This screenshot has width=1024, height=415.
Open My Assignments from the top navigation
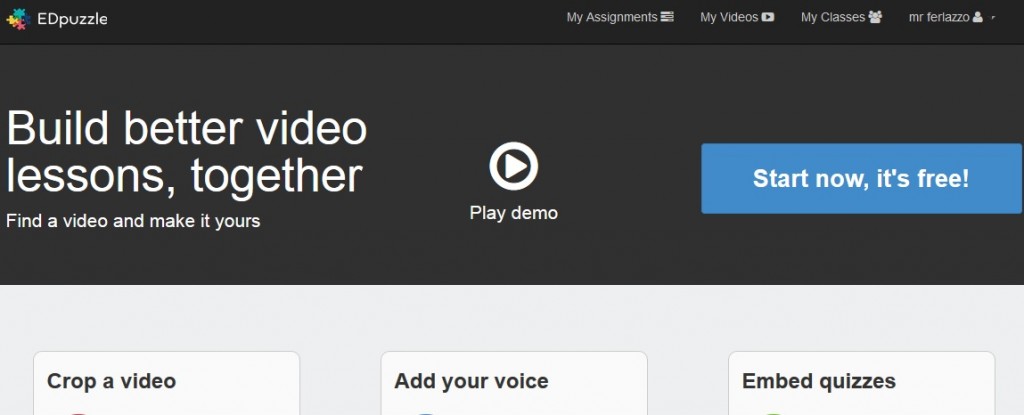(x=620, y=18)
